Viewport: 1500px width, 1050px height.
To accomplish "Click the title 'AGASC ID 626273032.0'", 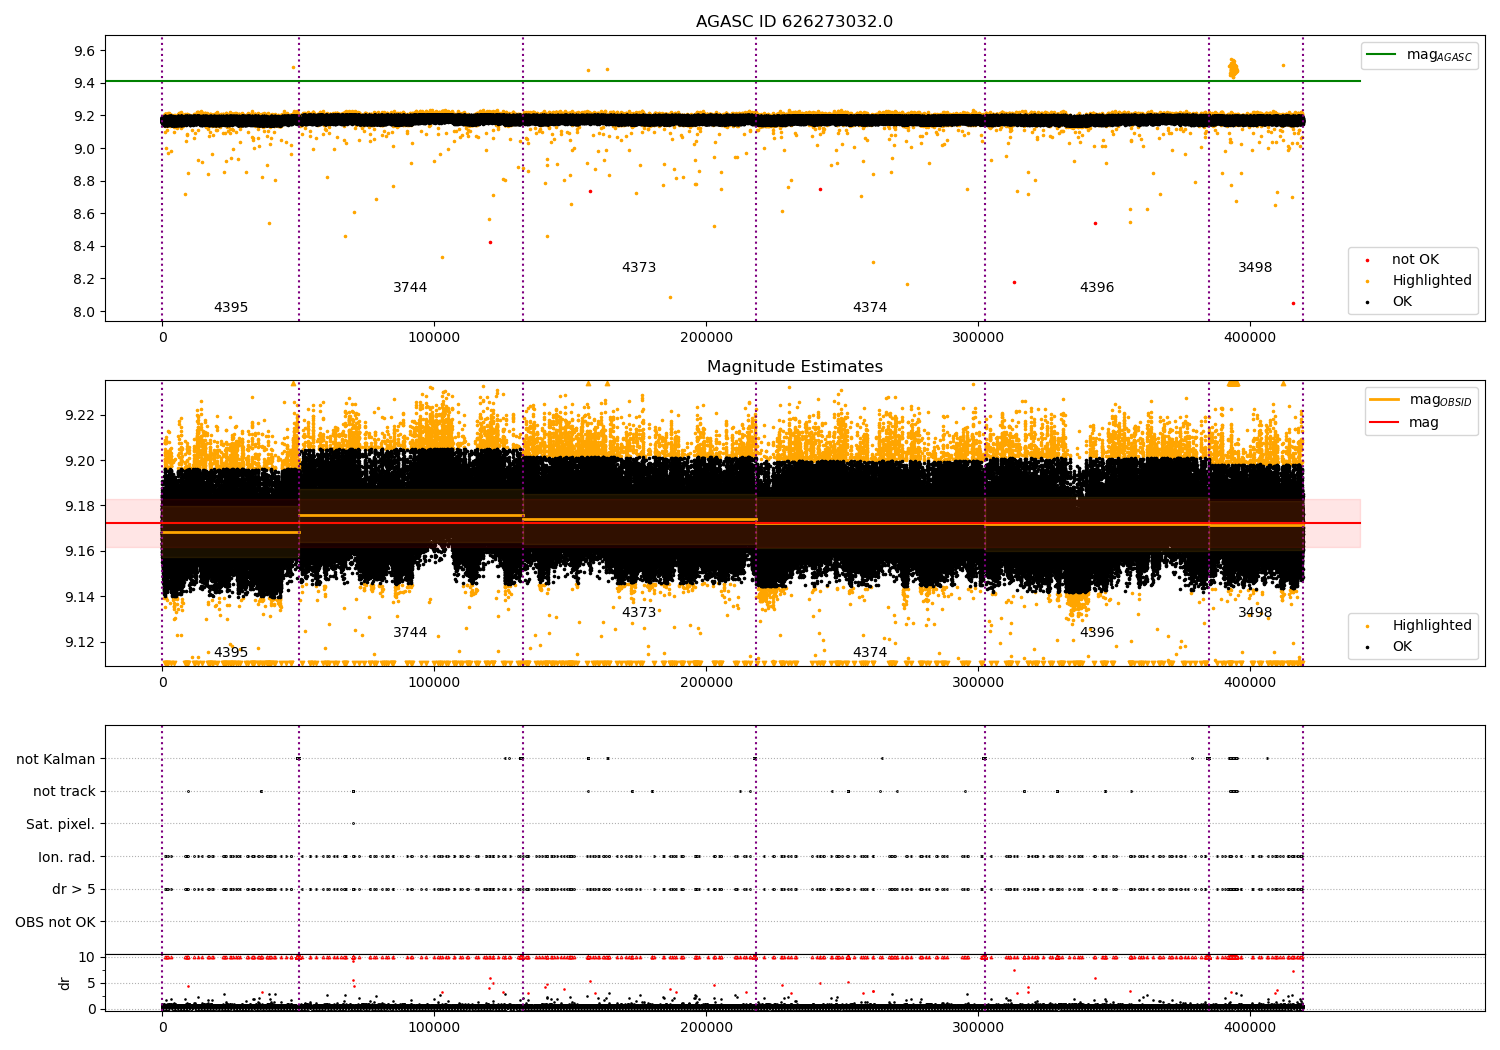I will tap(794, 22).
